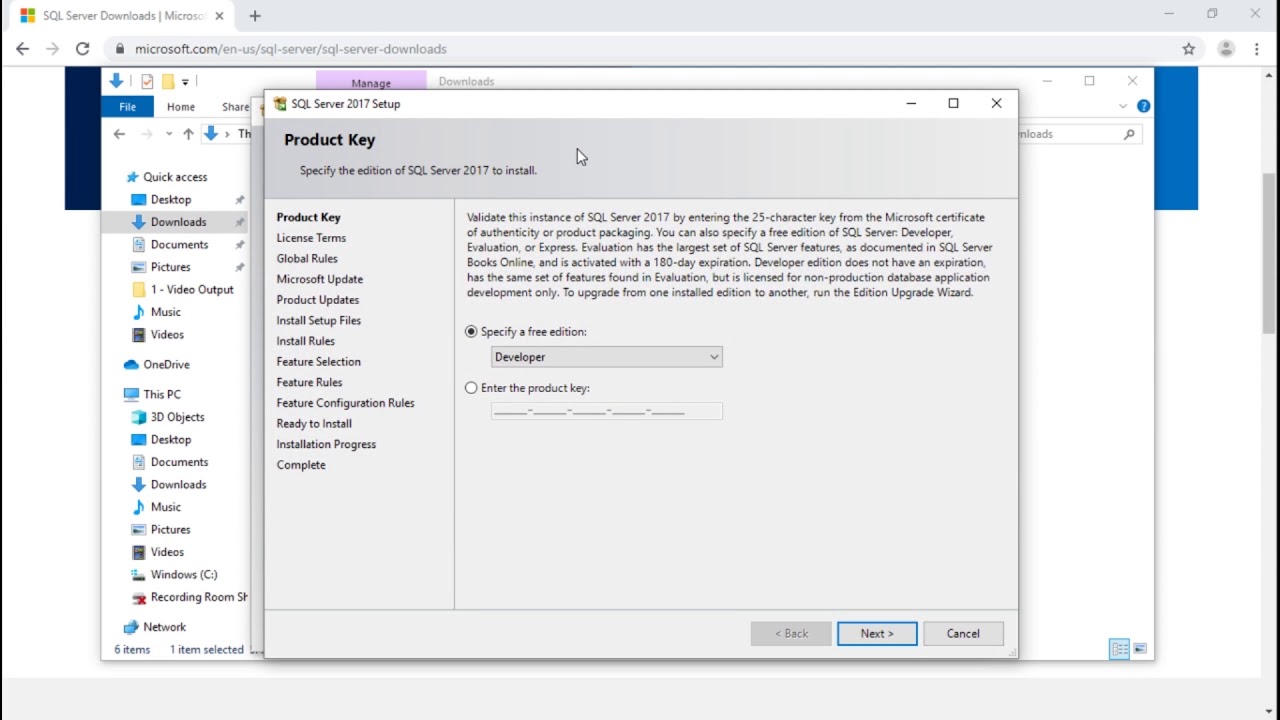Click the Properties icon in Explorer quick access toolbar
Screen dimensions: 1280x720
pyautogui.click(x=147, y=82)
